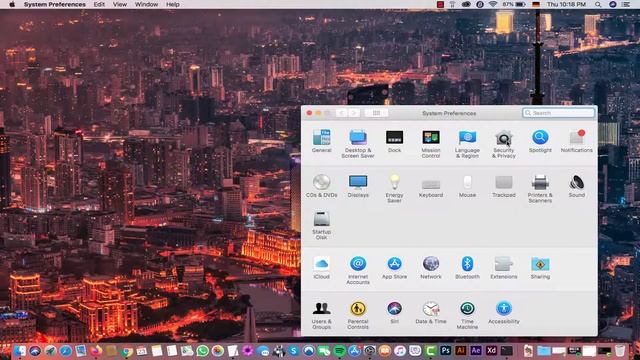The height and width of the screenshot is (360, 640).
Task: Open Terminal from the Dock
Action: pyautogui.click(x=507, y=351)
